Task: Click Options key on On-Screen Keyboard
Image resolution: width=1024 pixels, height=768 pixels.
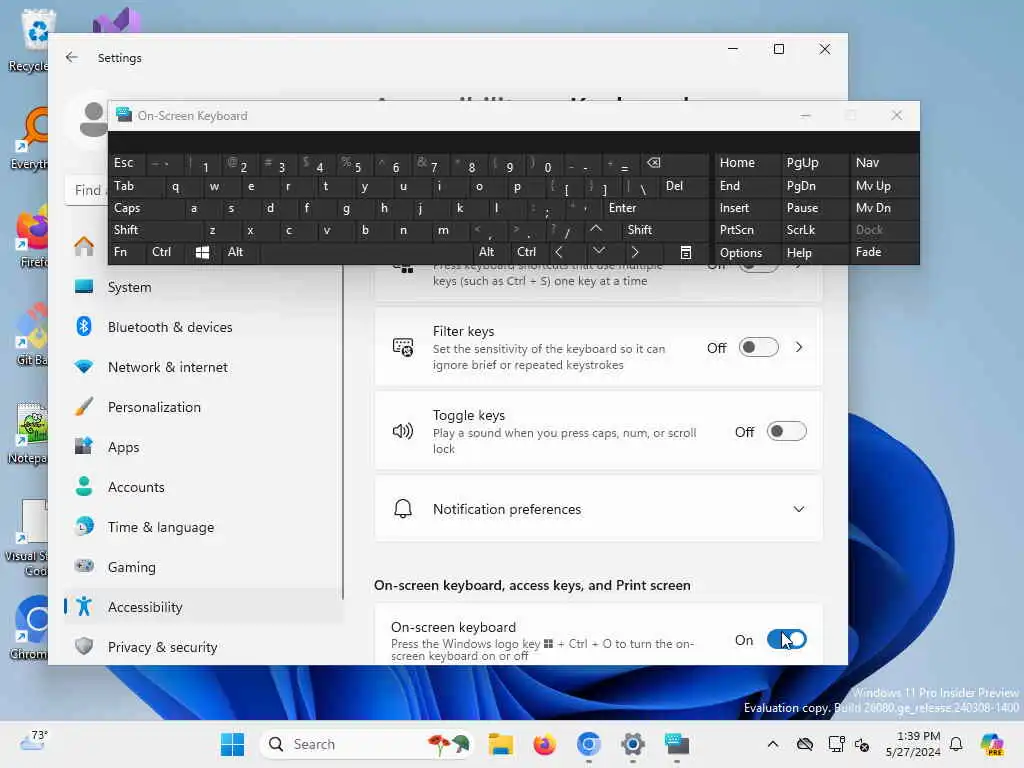Action: click(746, 253)
